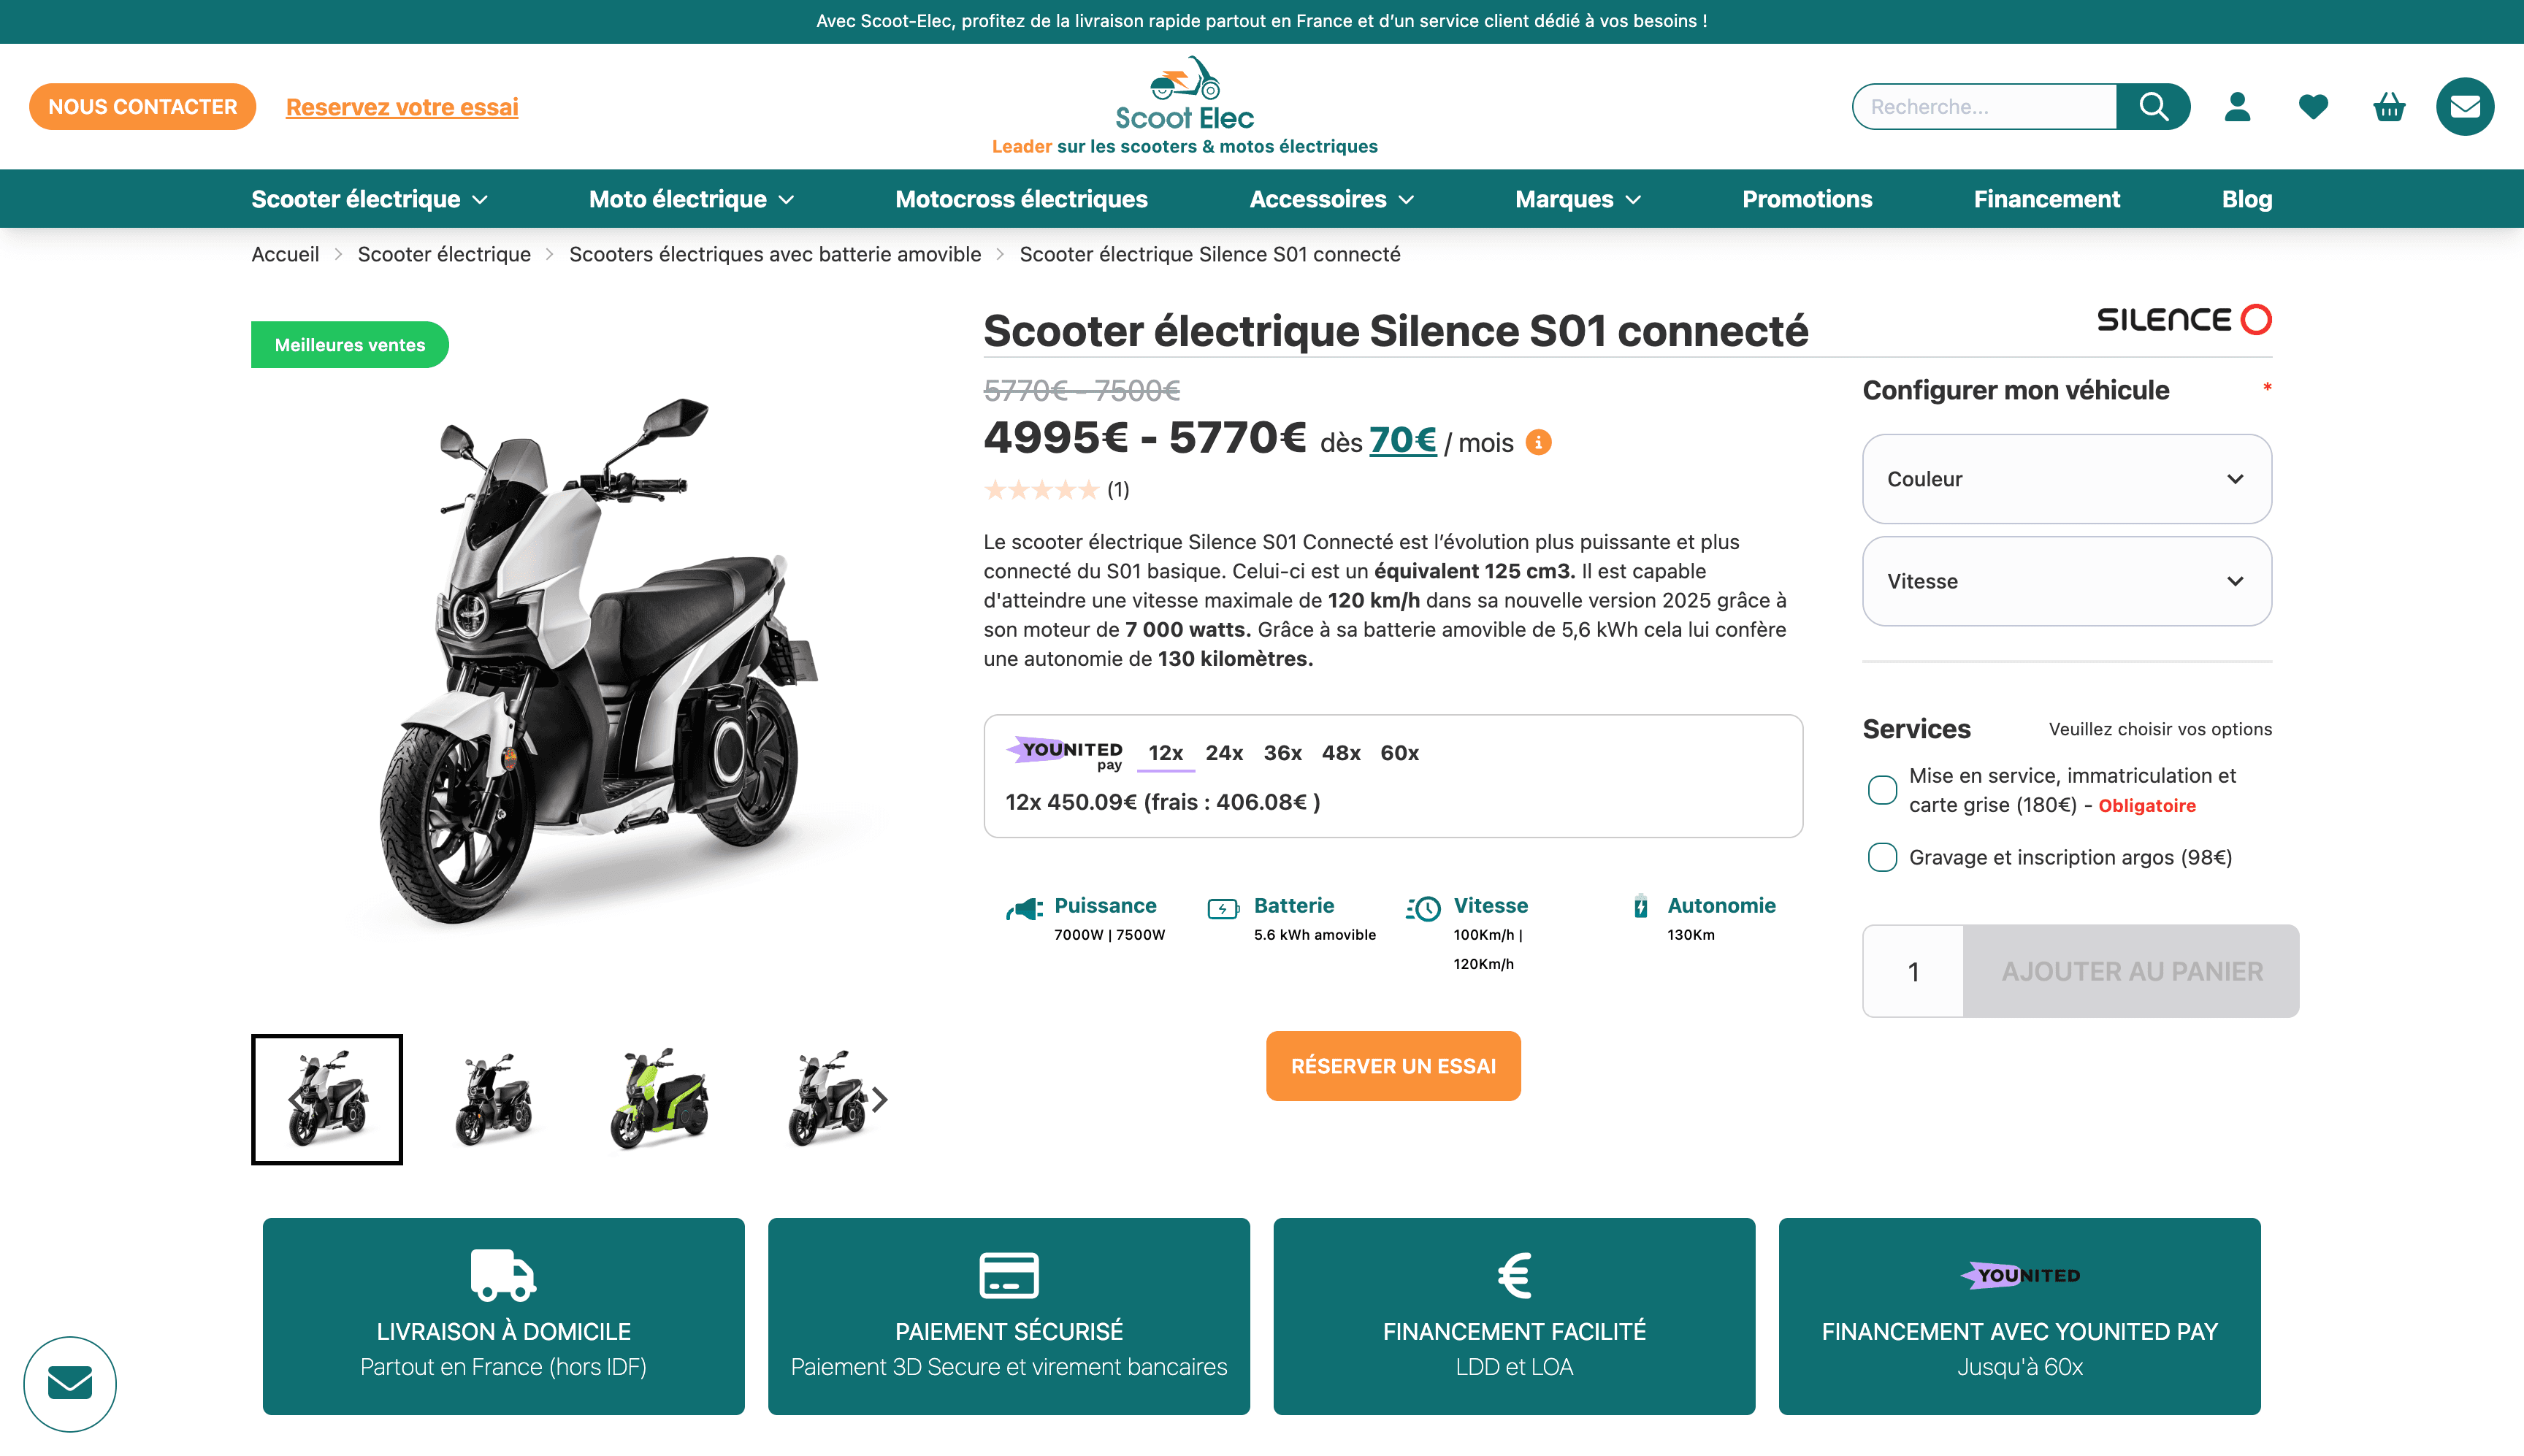Select the 60x payment tab
Viewport: 2524px width, 1456px height.
[1399, 753]
